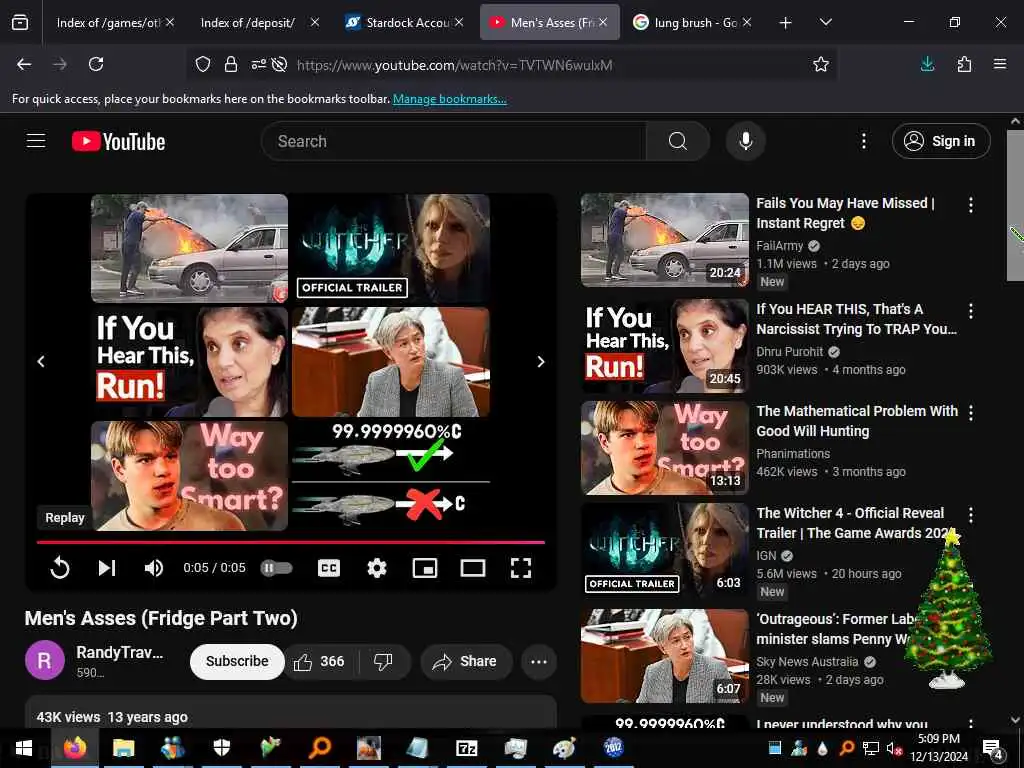
Task: Open the player settings gear
Action: (377, 568)
